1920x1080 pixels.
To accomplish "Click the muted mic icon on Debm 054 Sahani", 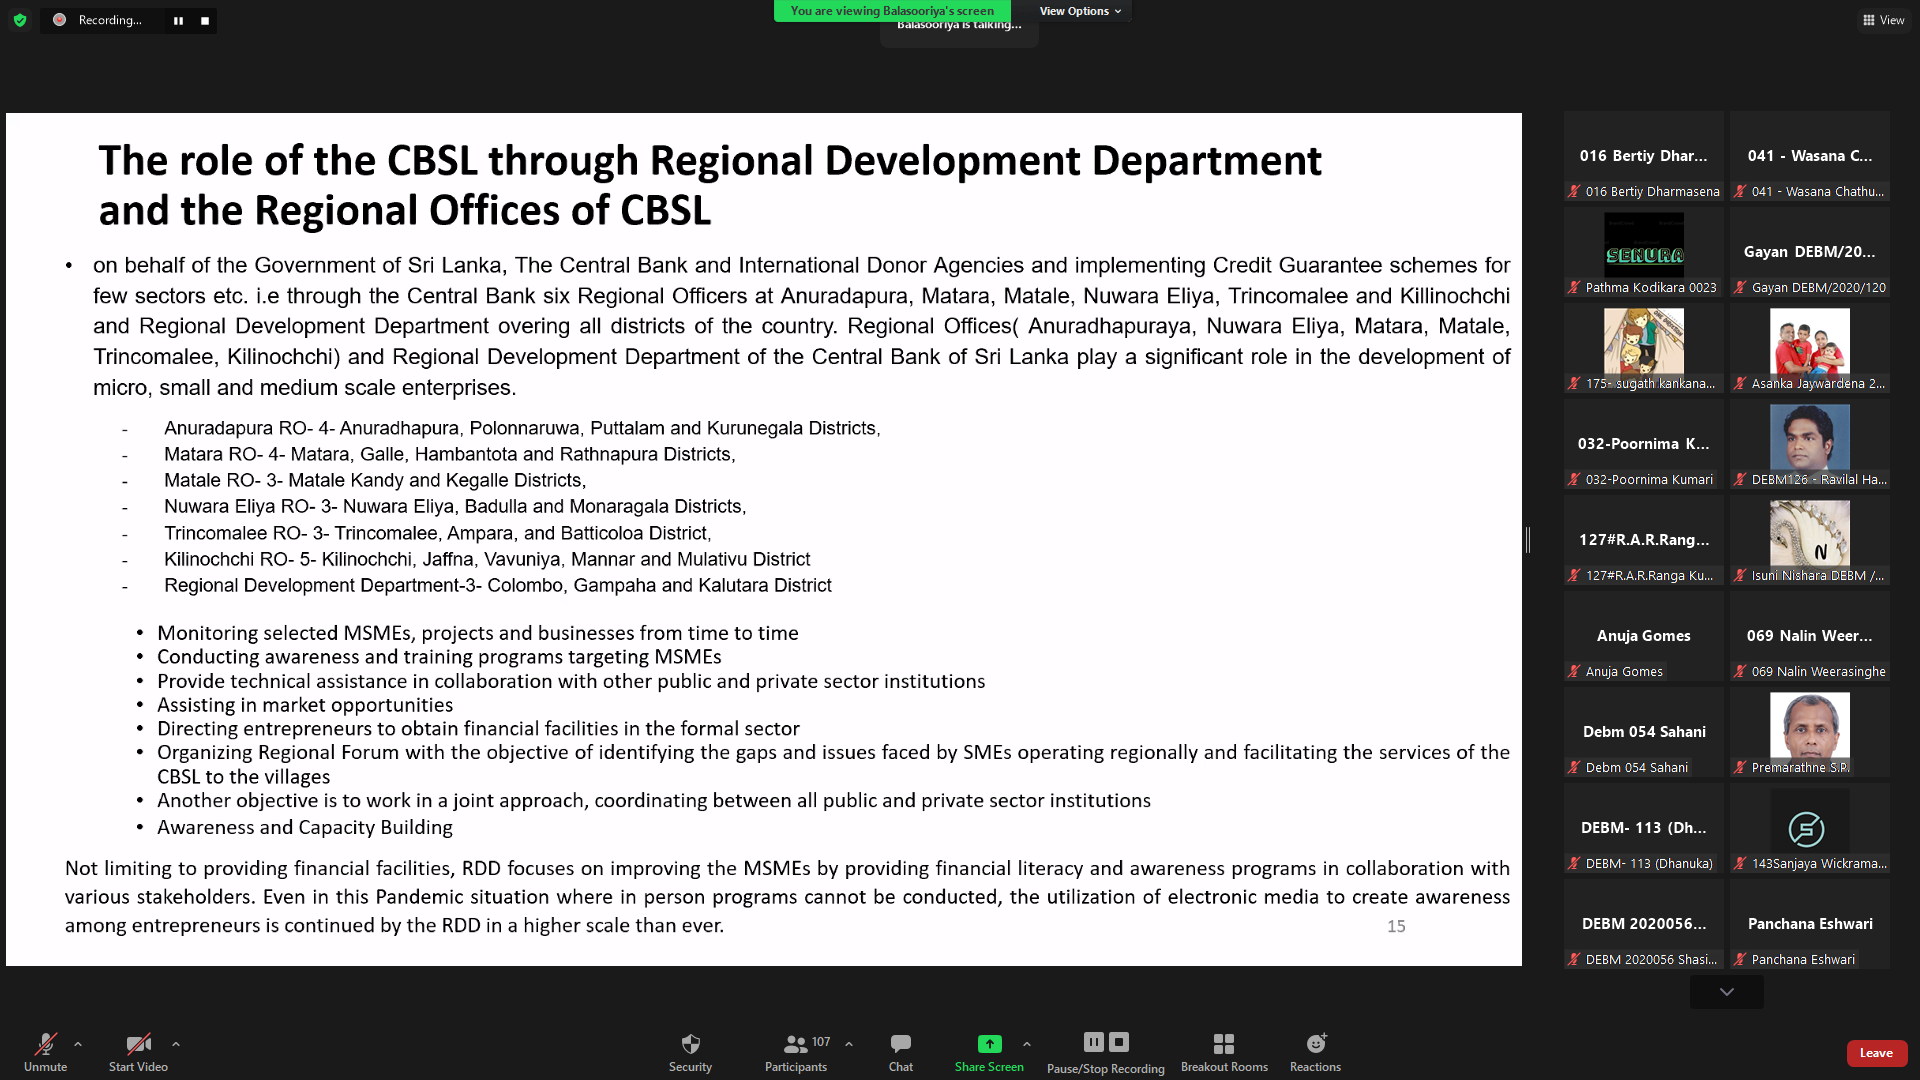I will pyautogui.click(x=1575, y=768).
